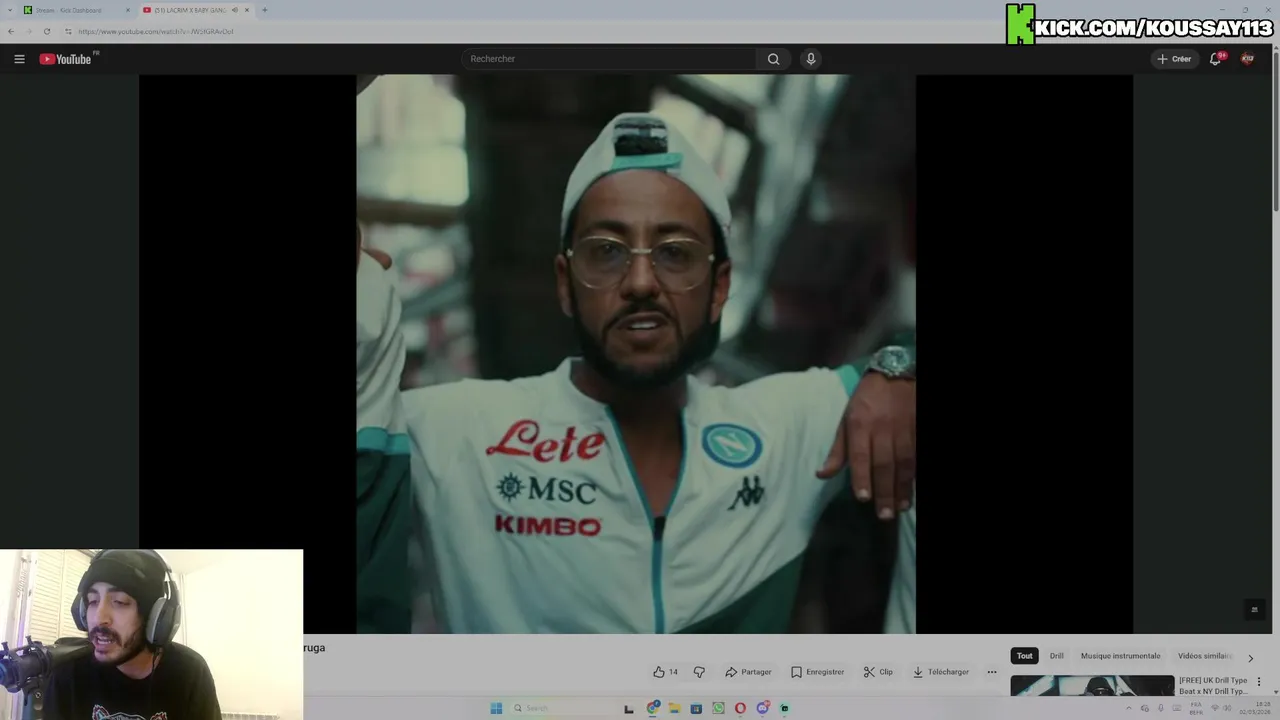Image resolution: width=1280 pixels, height=720 pixels.
Task: Open the YouTube notifications bell
Action: [x=1216, y=59]
